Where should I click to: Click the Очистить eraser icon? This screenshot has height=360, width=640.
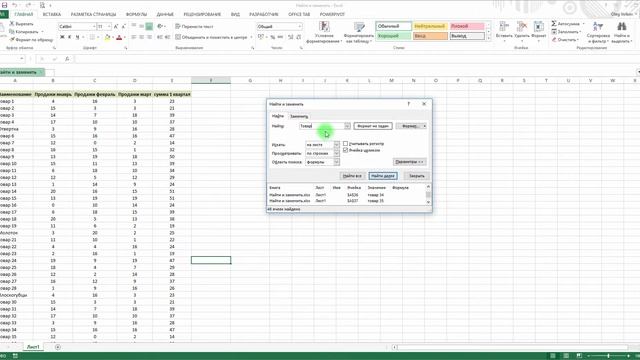pyautogui.click(x=554, y=40)
